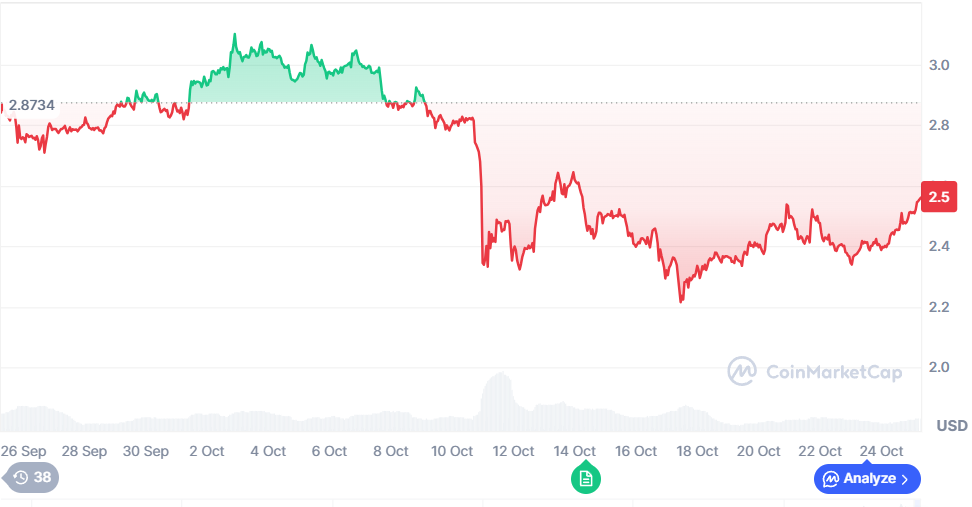Open the green document event marker

586,479
